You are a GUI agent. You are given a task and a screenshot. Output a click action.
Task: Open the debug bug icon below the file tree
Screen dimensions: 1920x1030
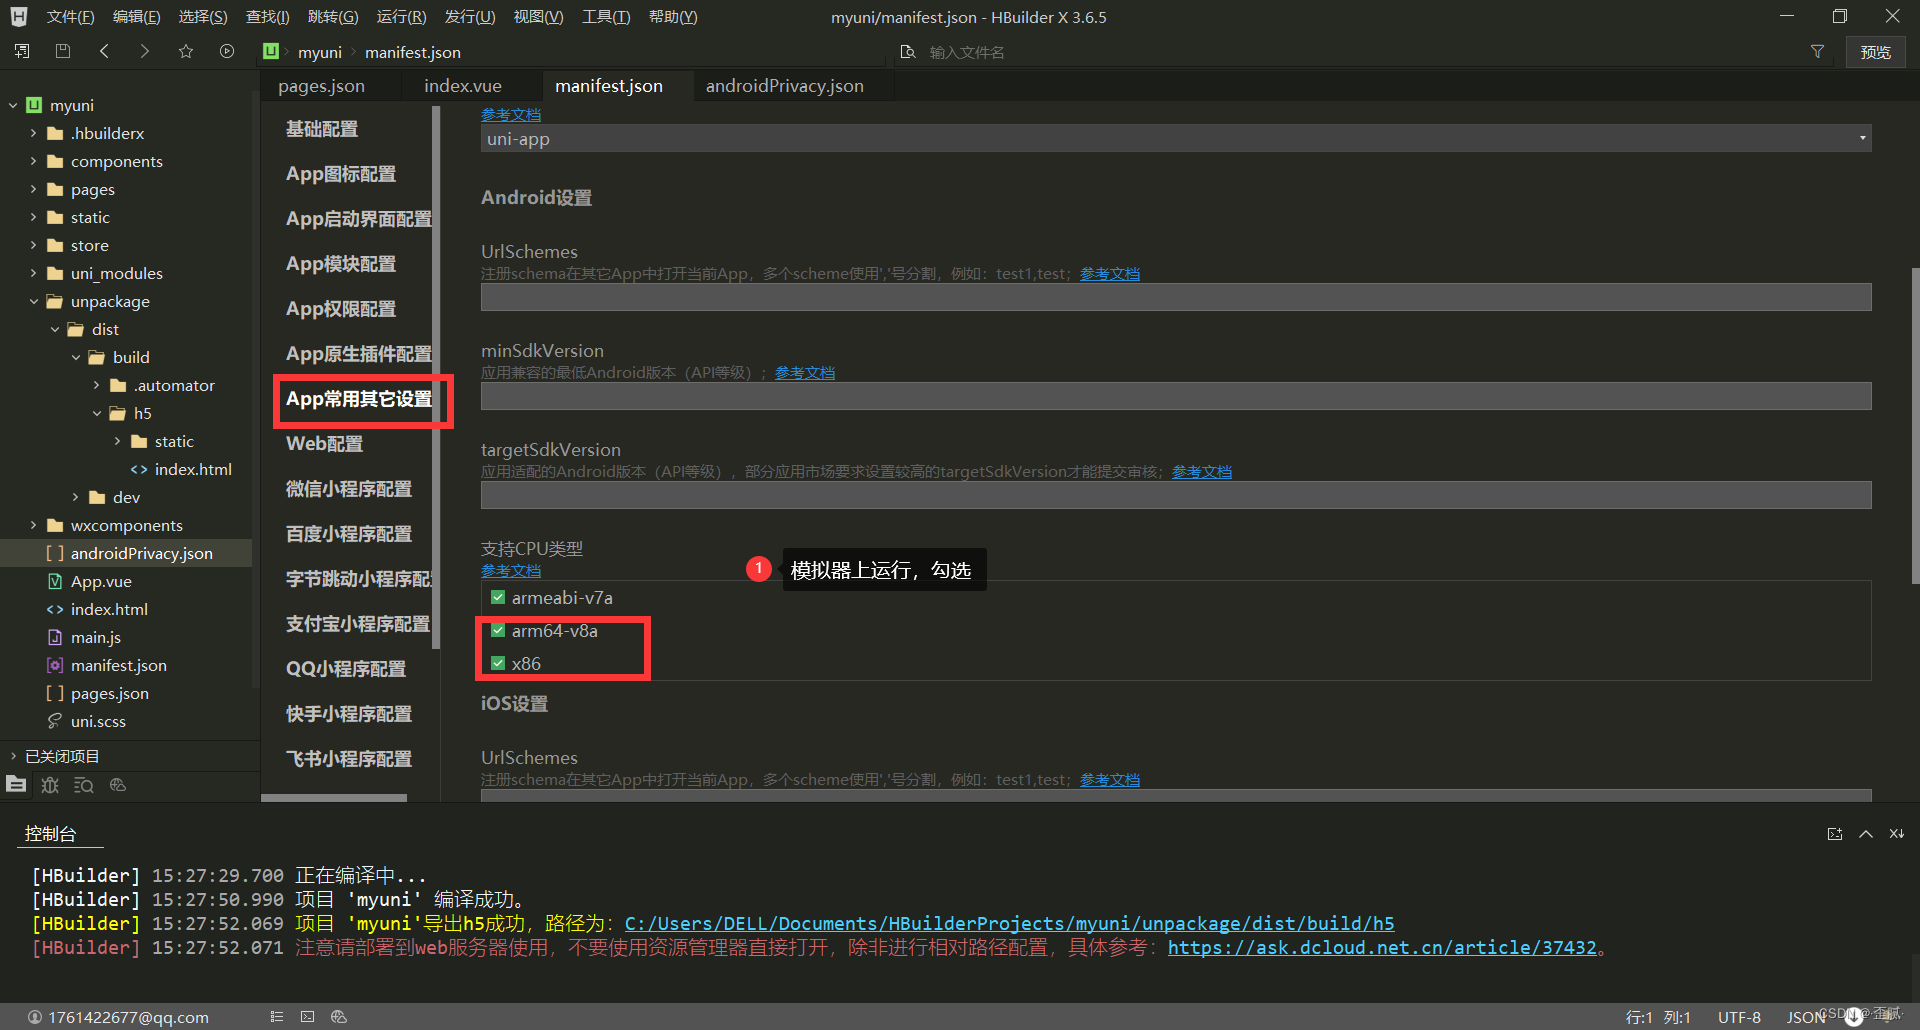[x=50, y=785]
